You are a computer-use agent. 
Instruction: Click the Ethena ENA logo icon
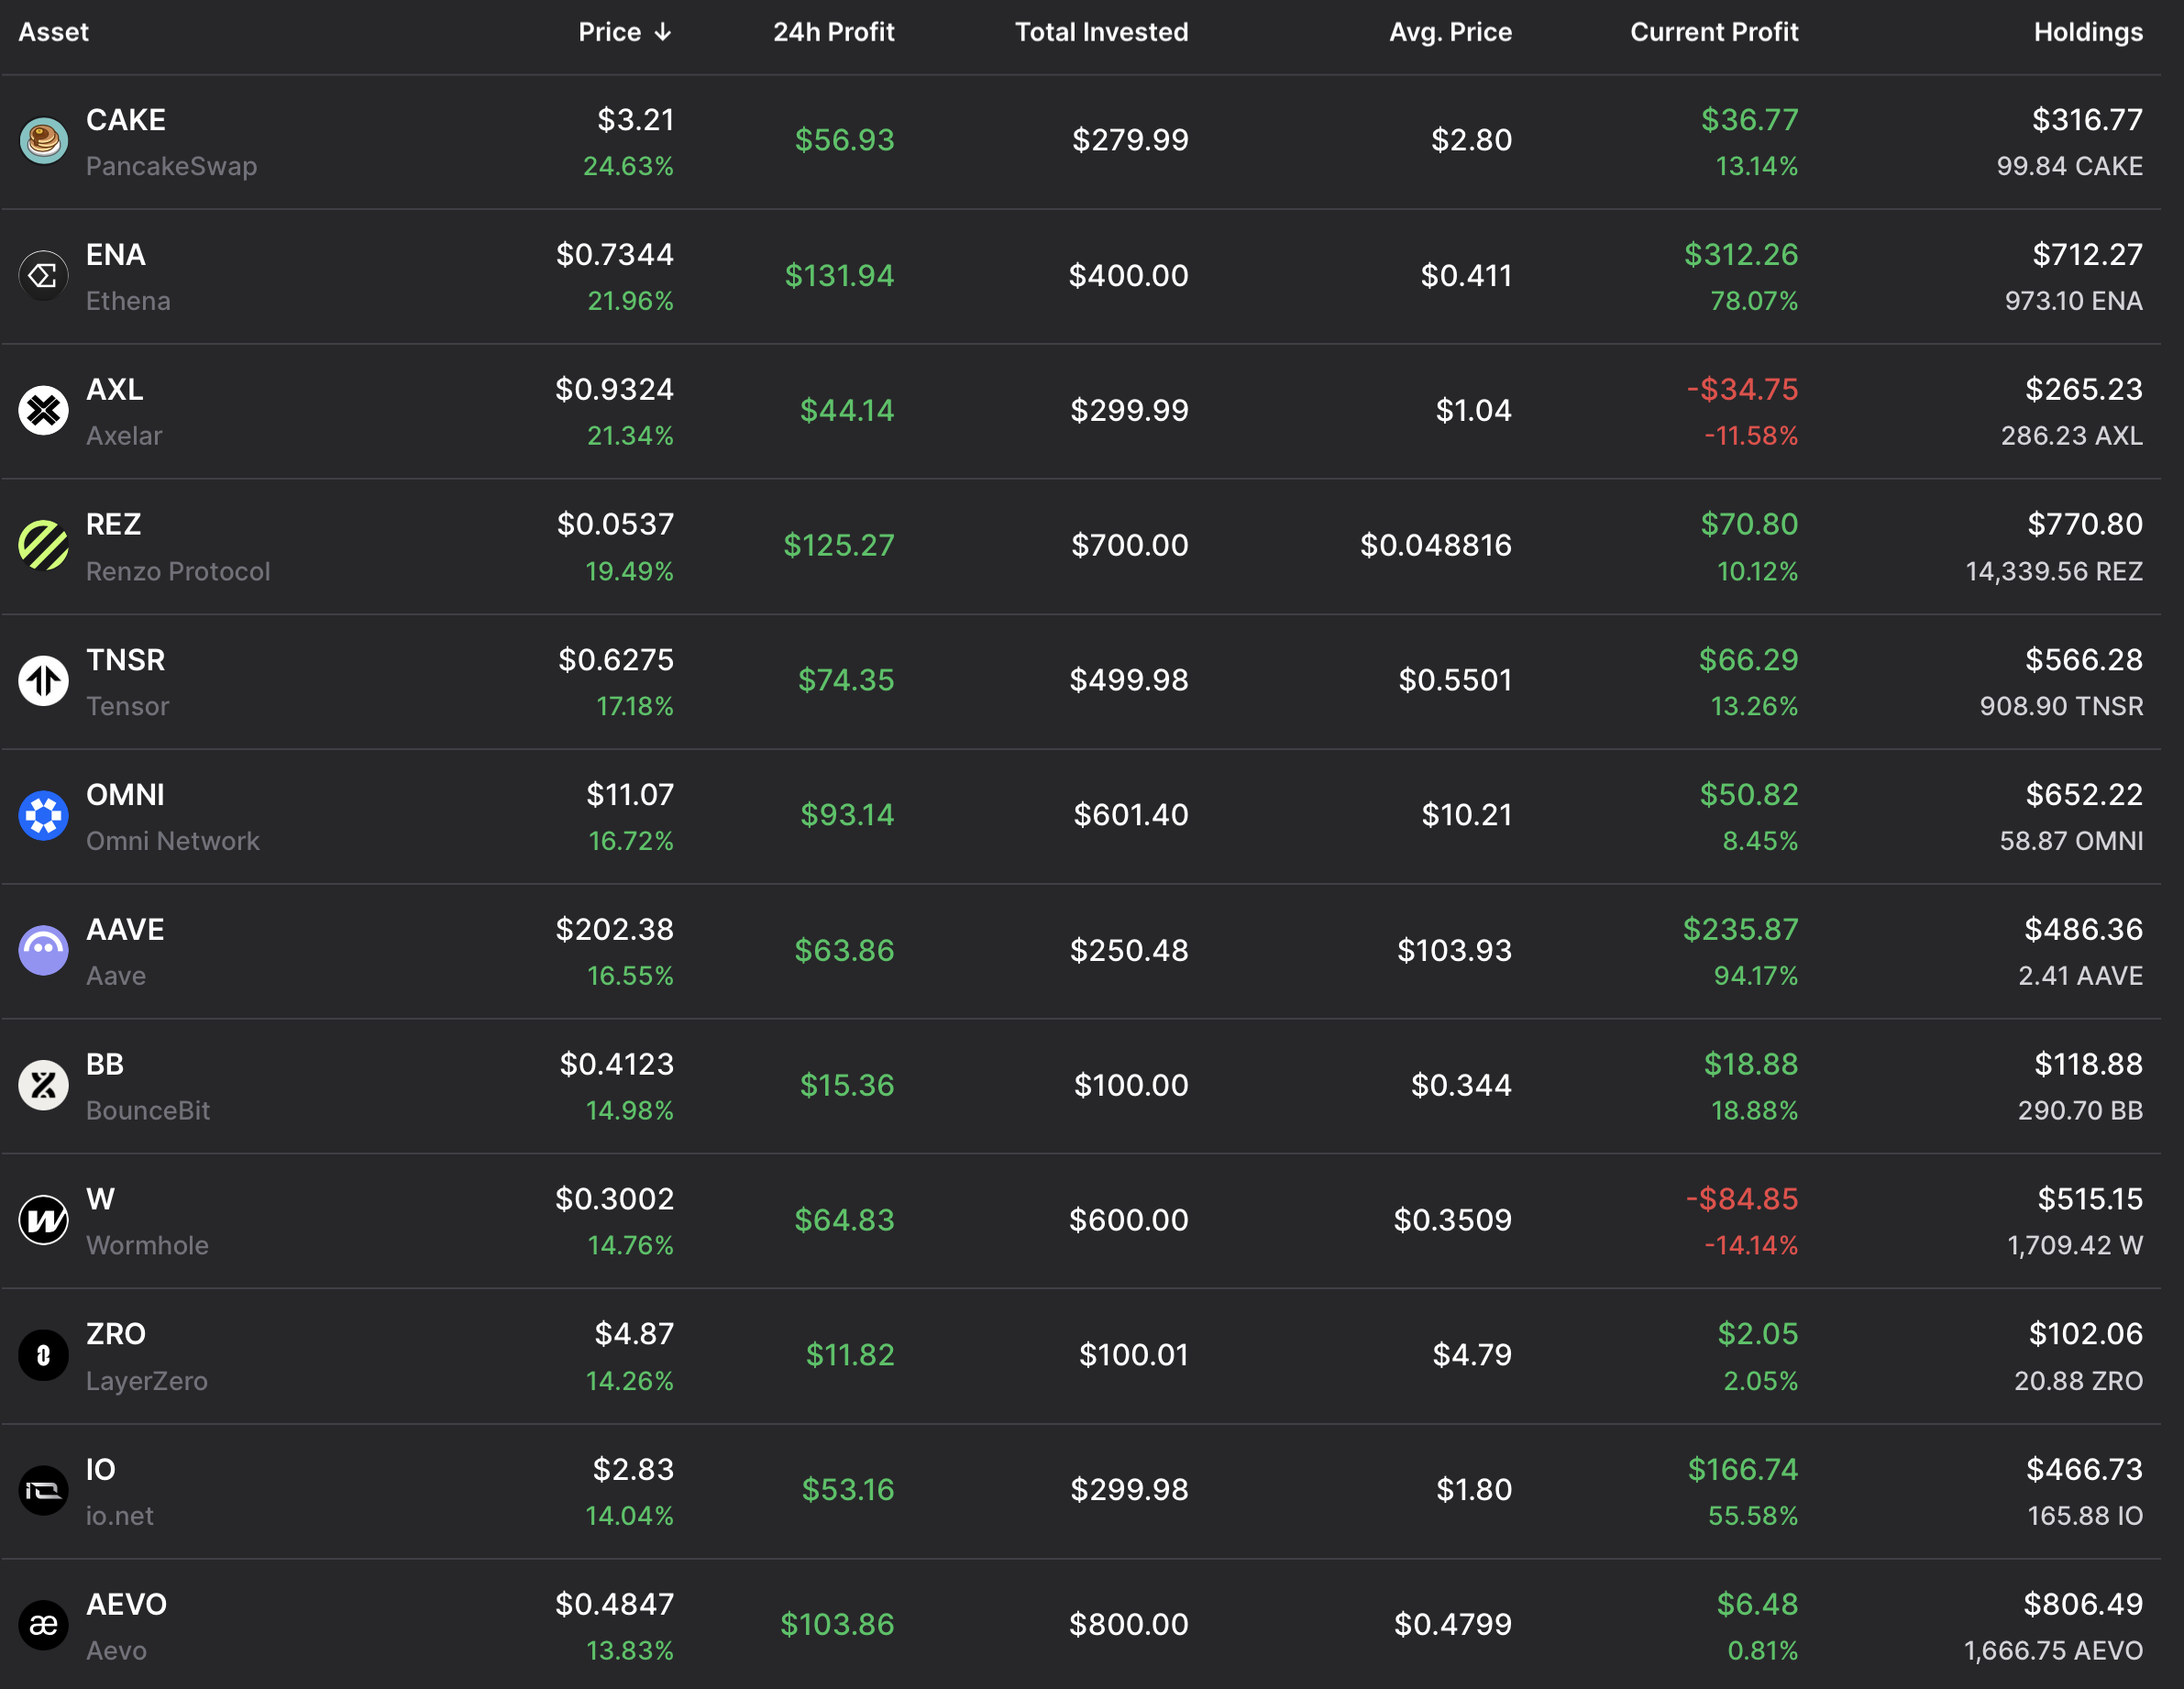click(x=44, y=276)
